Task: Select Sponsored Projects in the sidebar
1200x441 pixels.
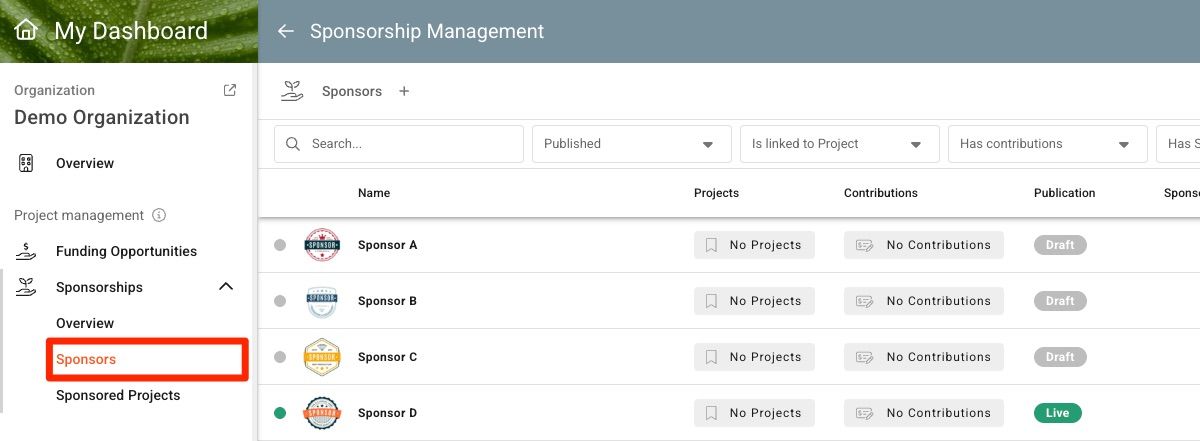Action: pos(118,395)
